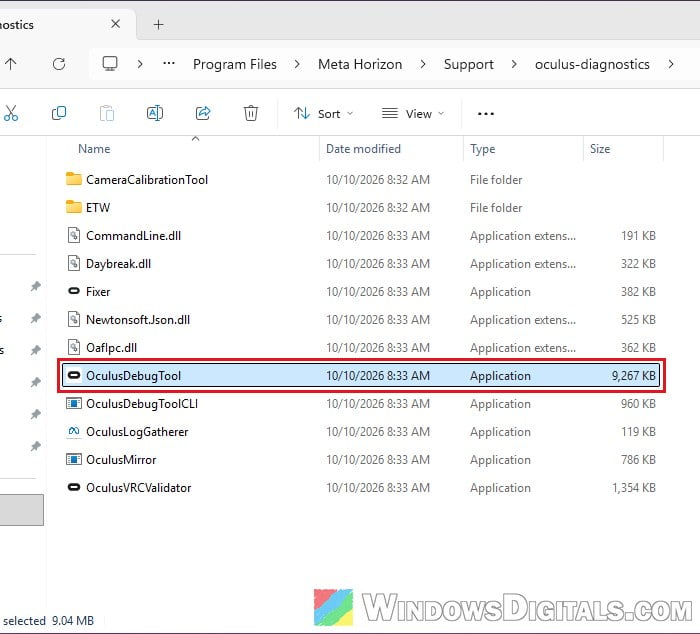The width and height of the screenshot is (700, 634).
Task: Click the Paste clipboard icon
Action: pyautogui.click(x=107, y=113)
